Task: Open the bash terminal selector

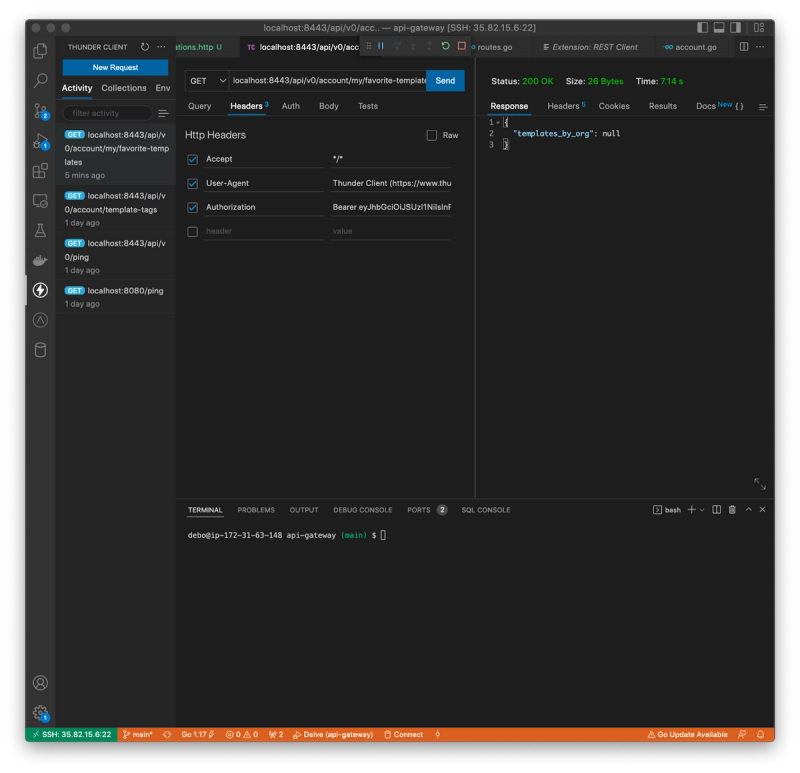Action: coord(666,510)
